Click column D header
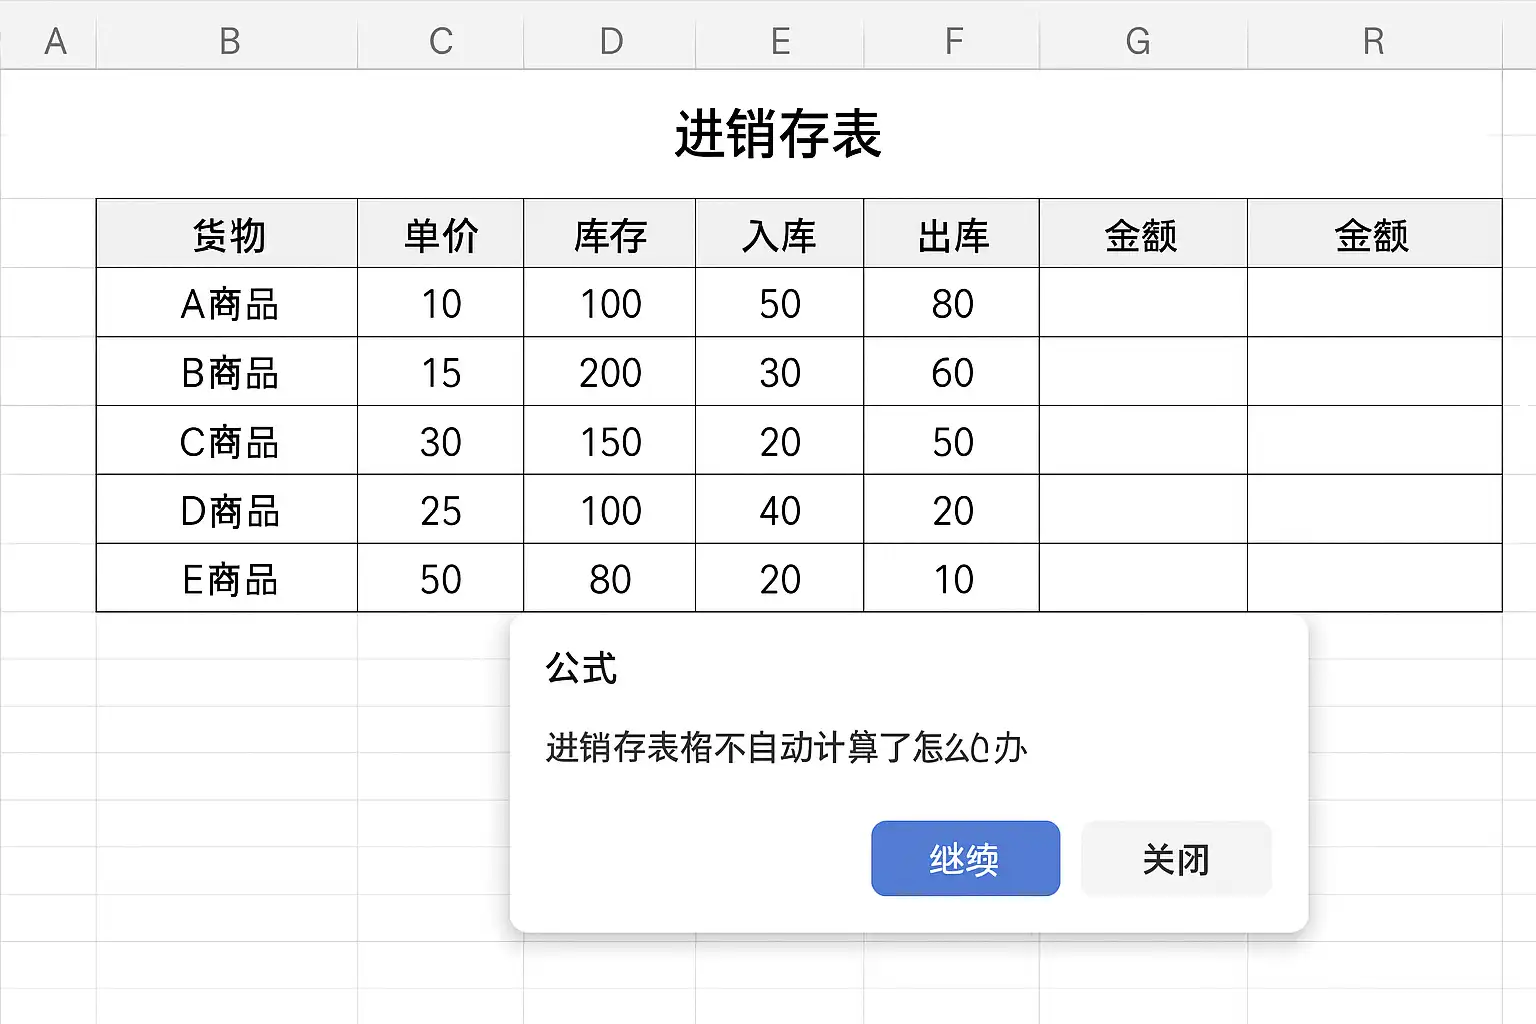Image resolution: width=1536 pixels, height=1024 pixels. pos(611,41)
